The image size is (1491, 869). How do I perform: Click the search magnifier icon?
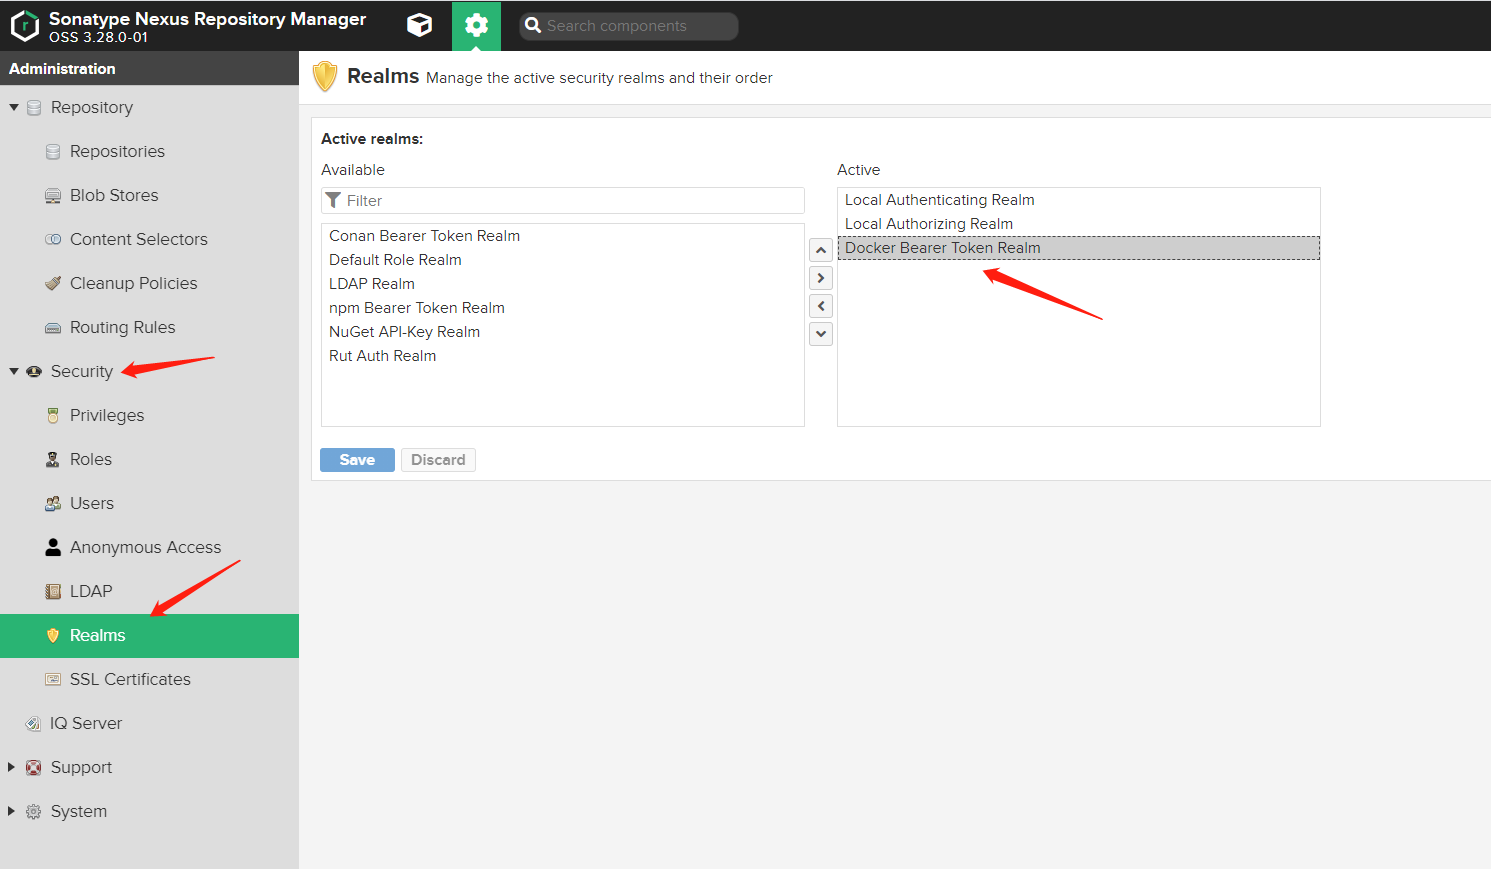(533, 26)
